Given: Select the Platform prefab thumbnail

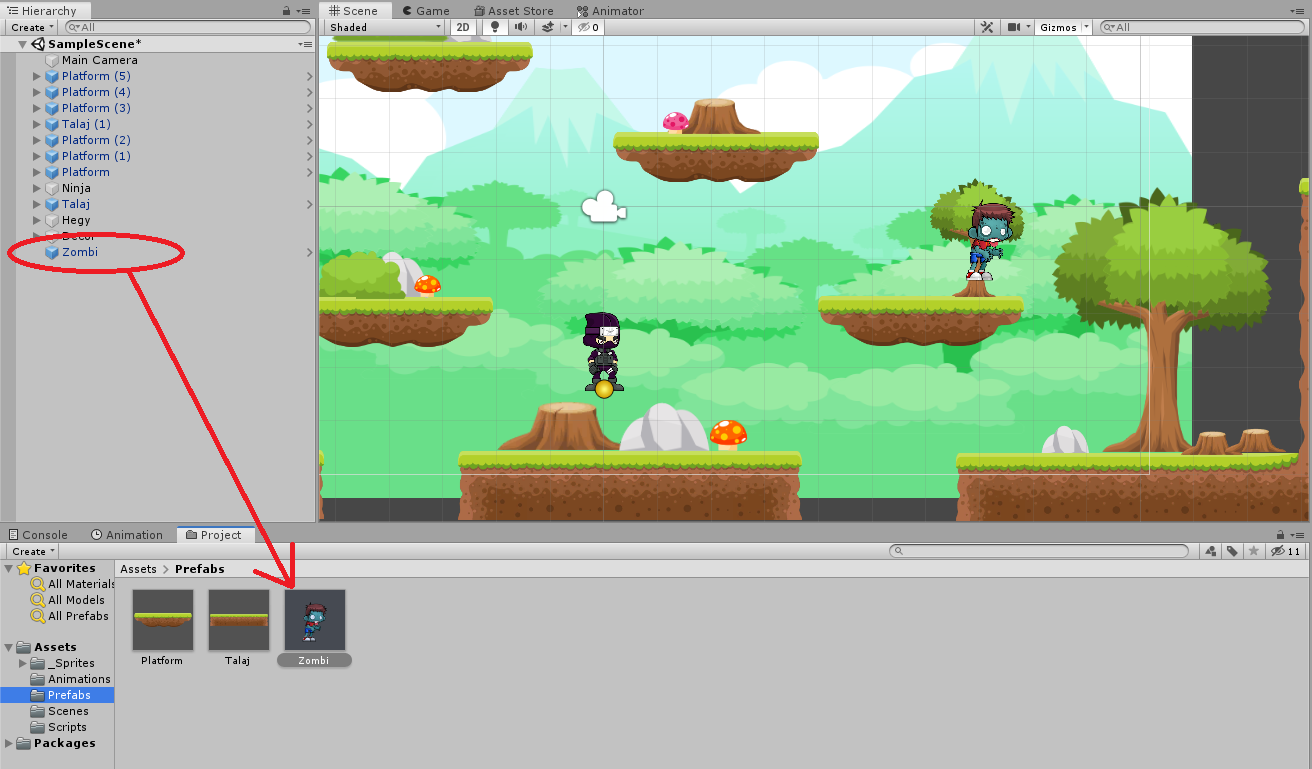Looking at the screenshot, I should 162,619.
